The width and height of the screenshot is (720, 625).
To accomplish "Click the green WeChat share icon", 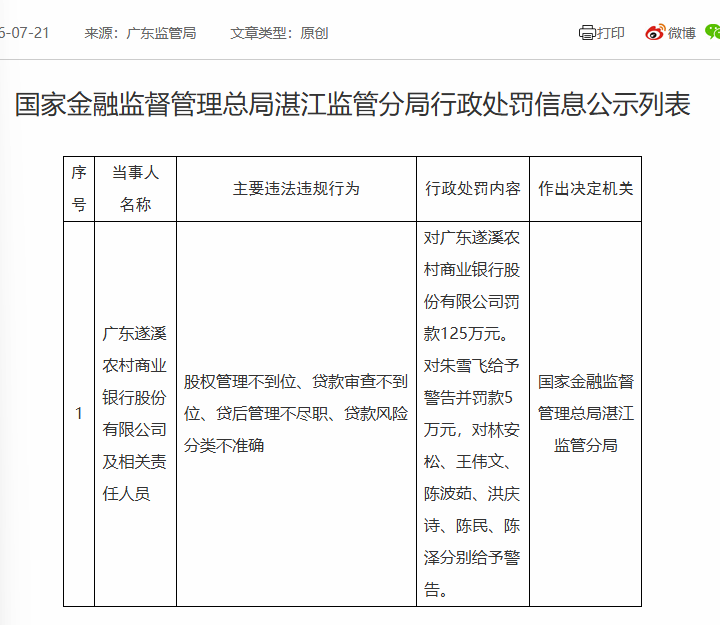I will (x=713, y=32).
